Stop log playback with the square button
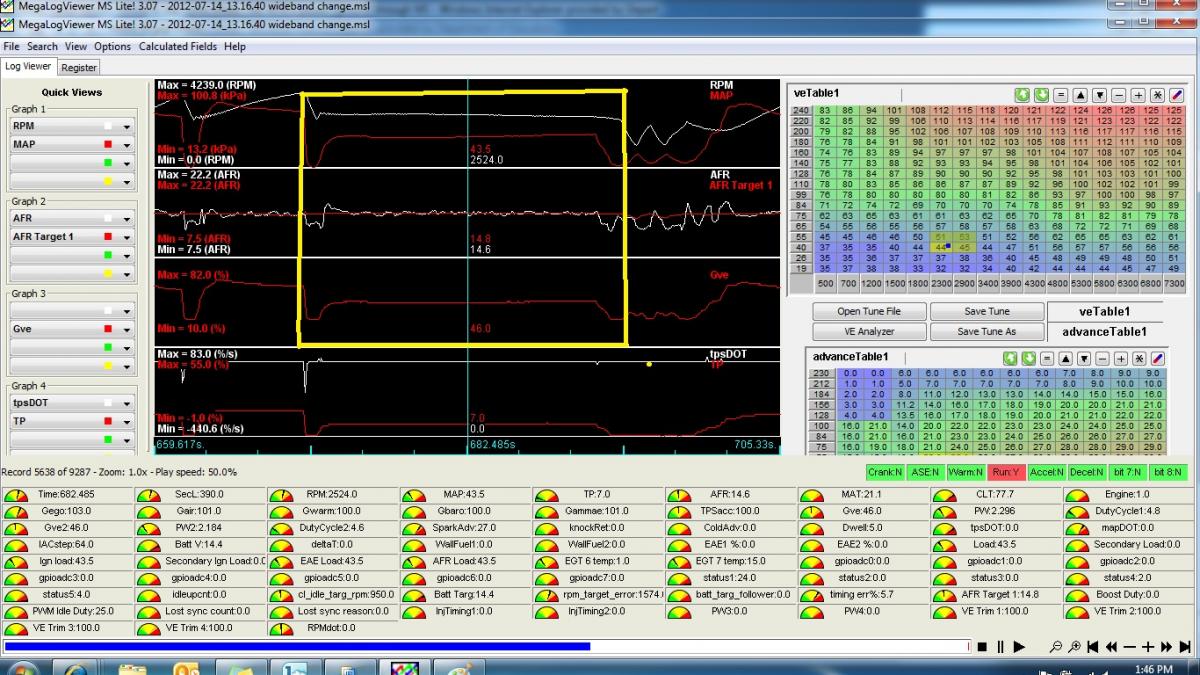Screen dimensions: 1200x675 (983, 647)
